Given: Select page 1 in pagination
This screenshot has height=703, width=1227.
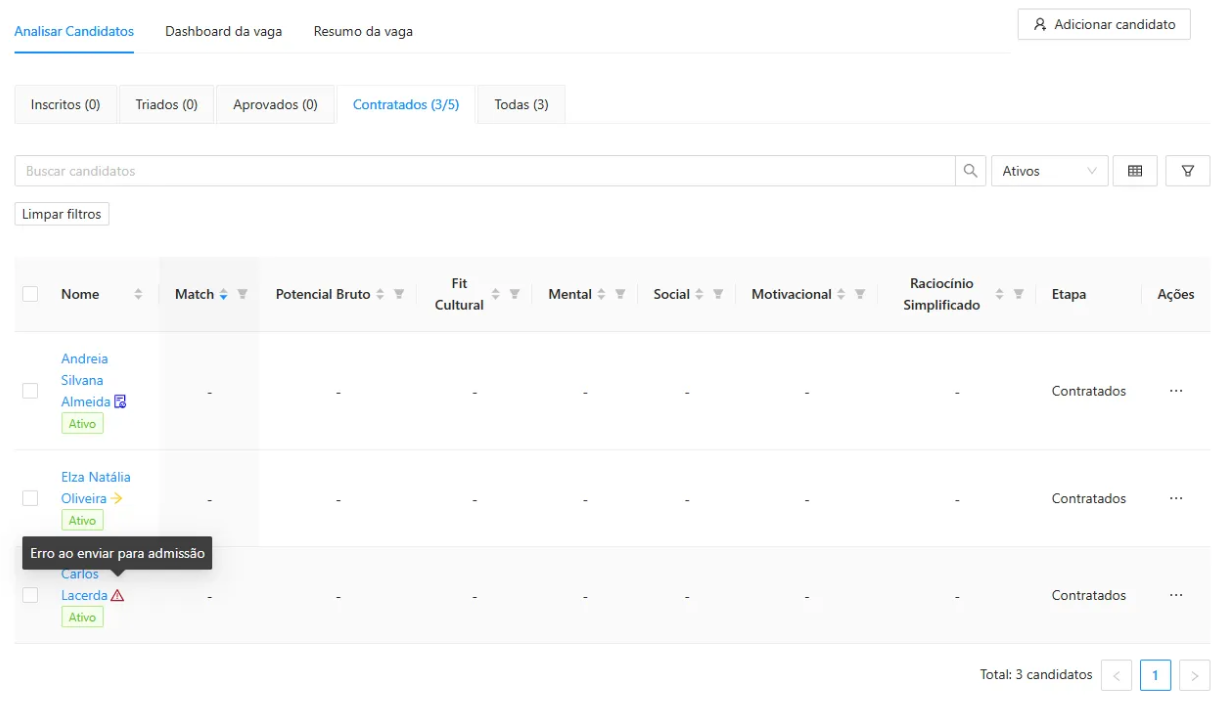Looking at the screenshot, I should click(x=1155, y=675).
